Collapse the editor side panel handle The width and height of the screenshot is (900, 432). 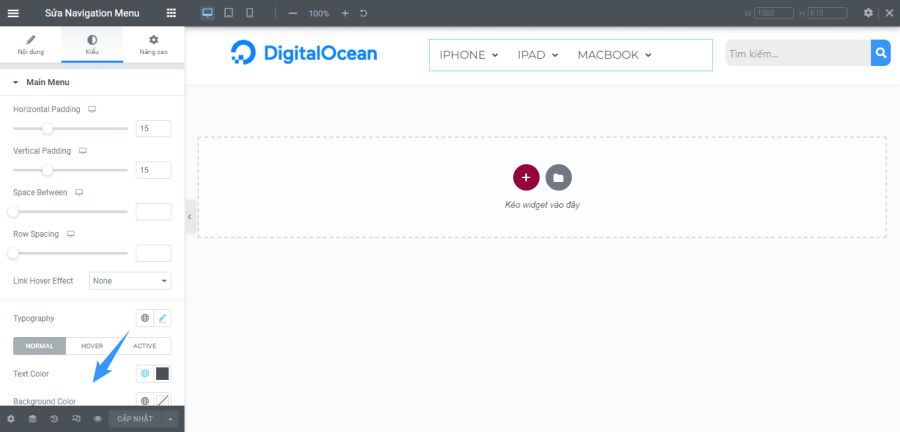pyautogui.click(x=189, y=217)
